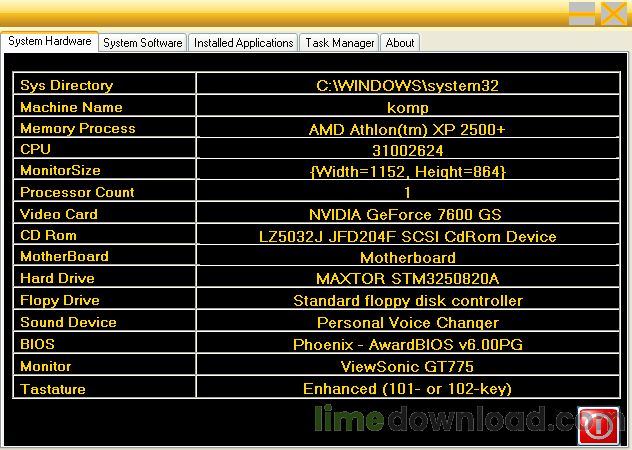Click the BIOS label cell
Viewport: 632px width, 450px height.
pyautogui.click(x=104, y=343)
